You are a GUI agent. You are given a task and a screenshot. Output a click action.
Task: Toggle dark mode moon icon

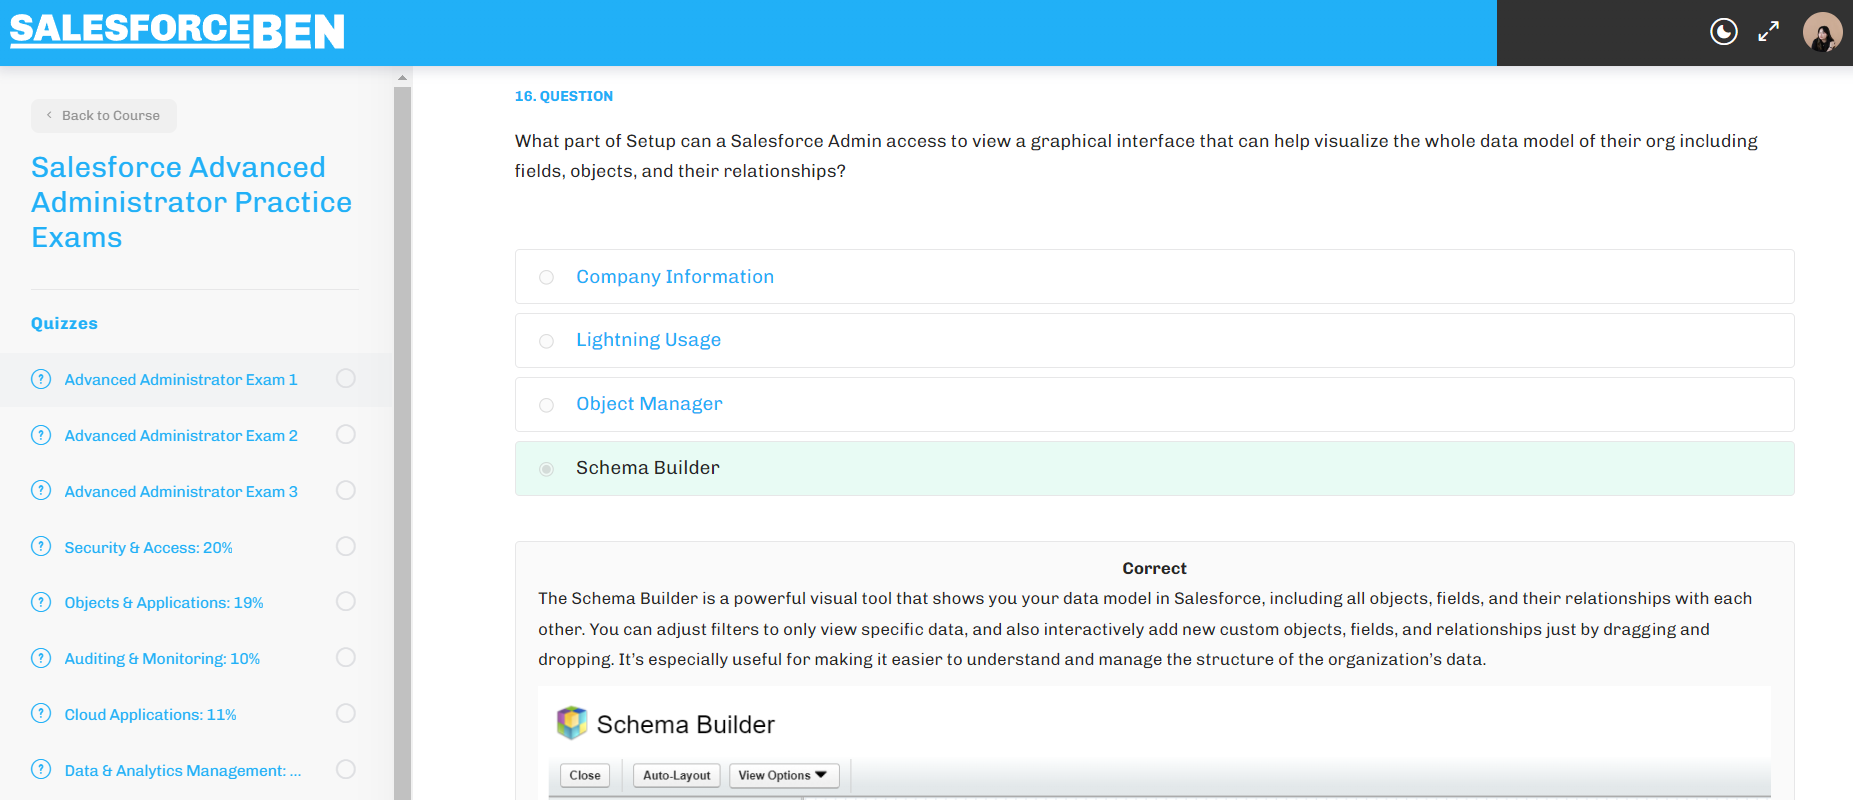[1724, 32]
